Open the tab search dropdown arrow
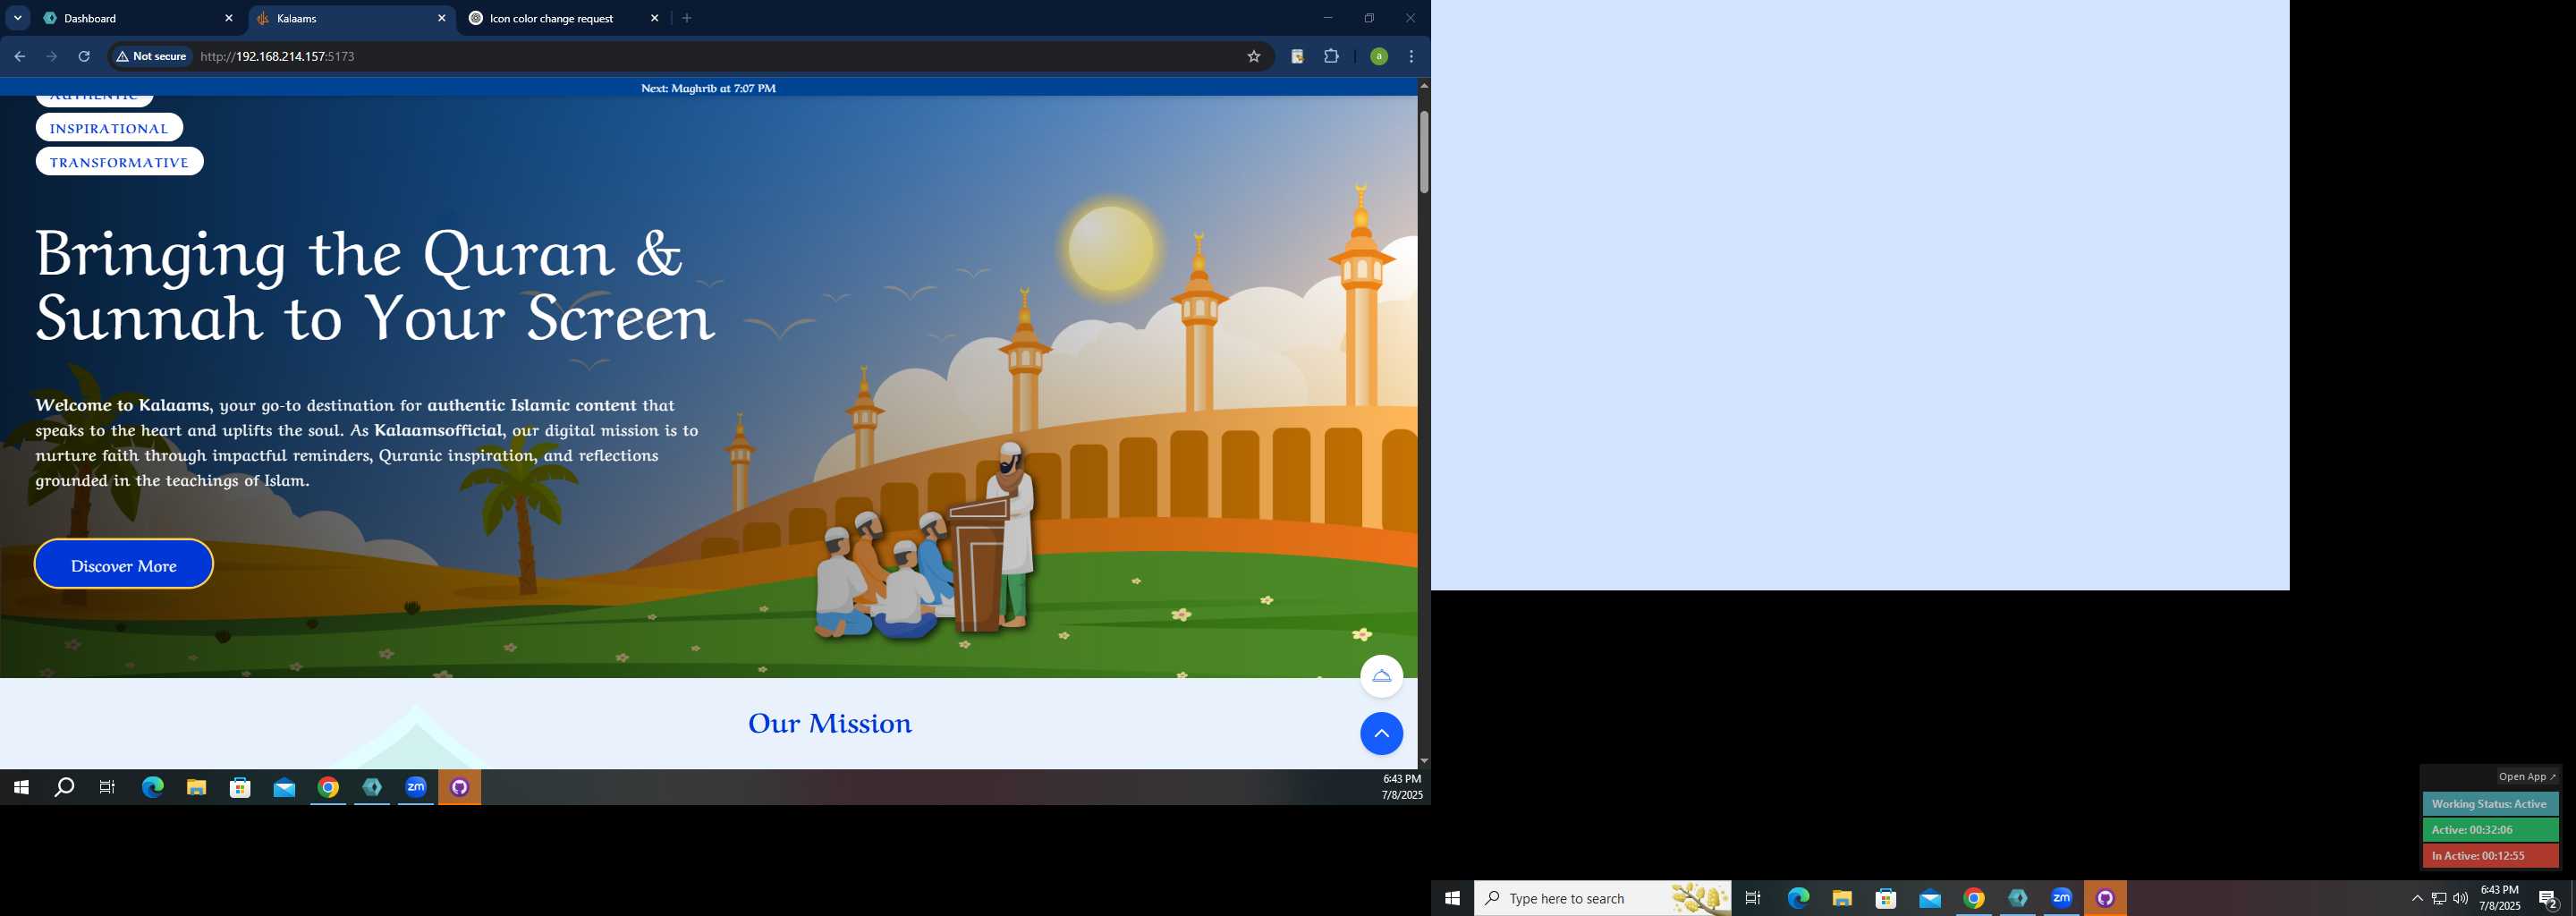Image resolution: width=2576 pixels, height=916 pixels. (x=17, y=18)
